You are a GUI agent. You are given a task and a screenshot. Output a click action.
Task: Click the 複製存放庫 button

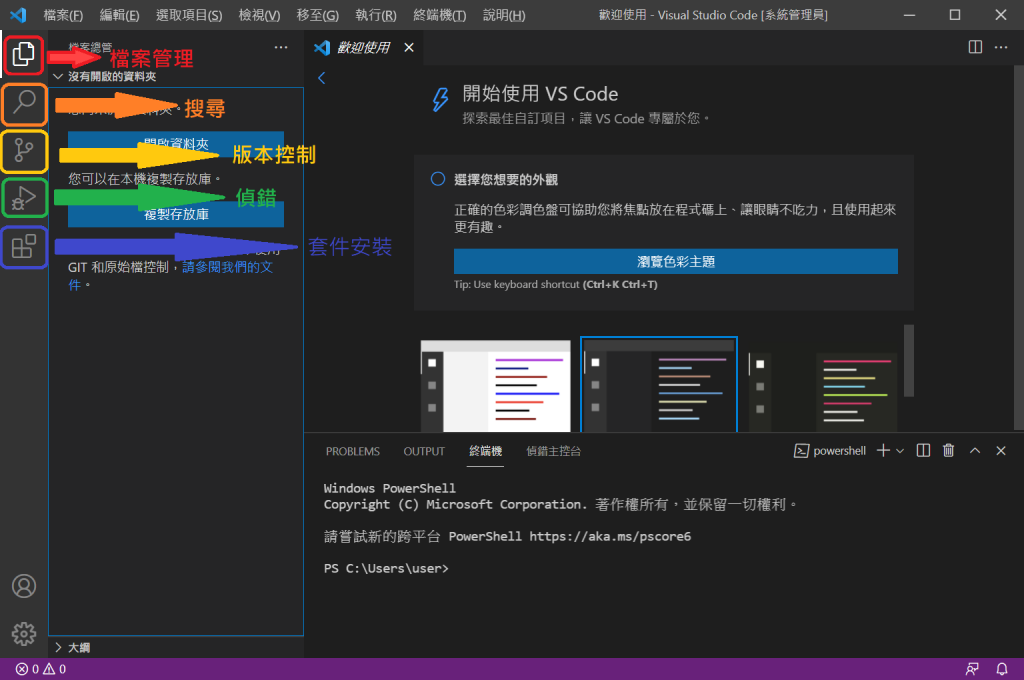[176, 214]
